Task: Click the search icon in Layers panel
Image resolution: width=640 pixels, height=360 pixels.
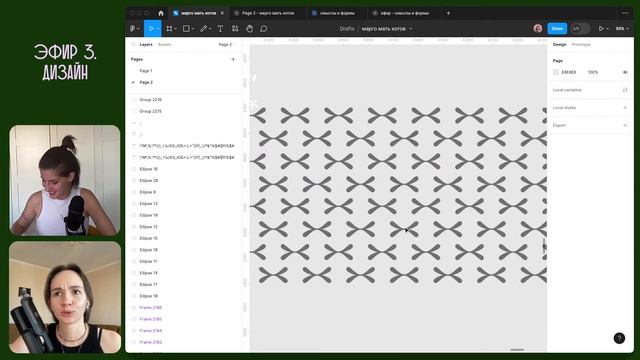Action: coord(133,44)
